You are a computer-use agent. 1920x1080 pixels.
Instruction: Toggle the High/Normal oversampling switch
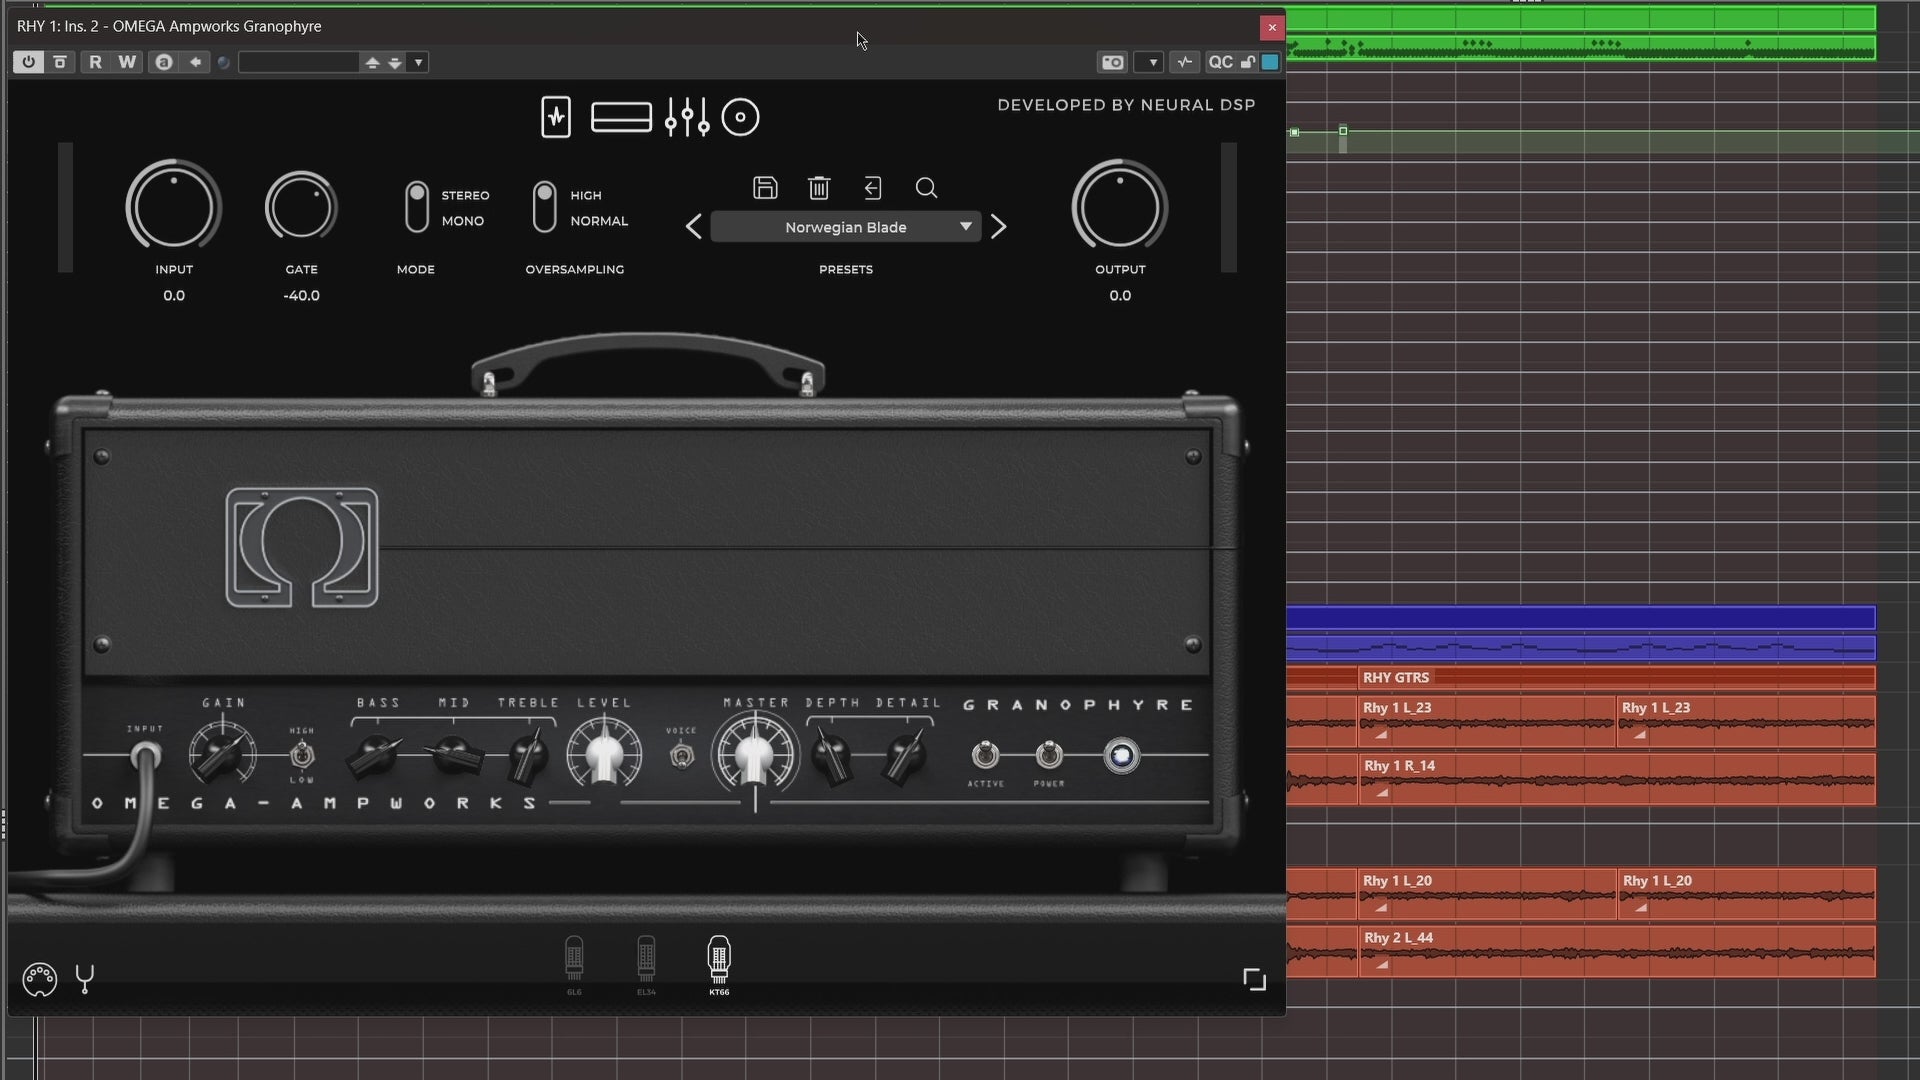(544, 207)
